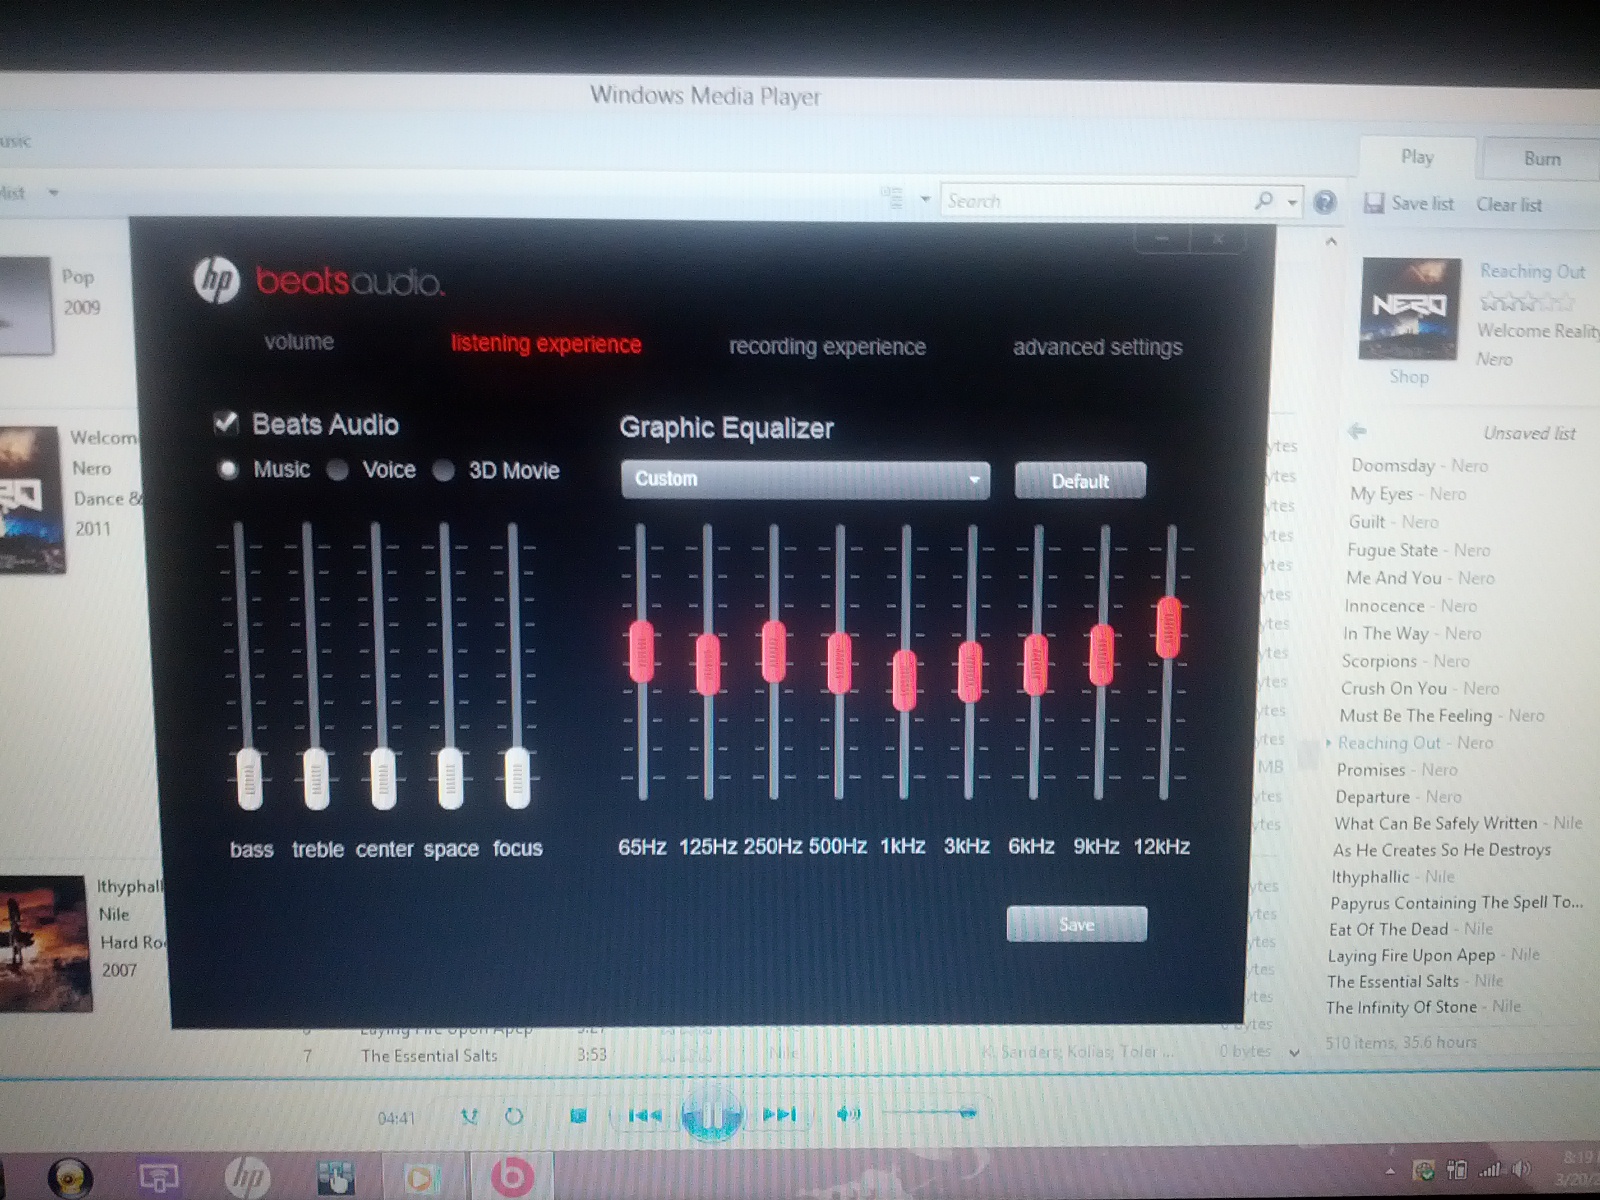Click the back arrow above the playlist

coord(1357,431)
